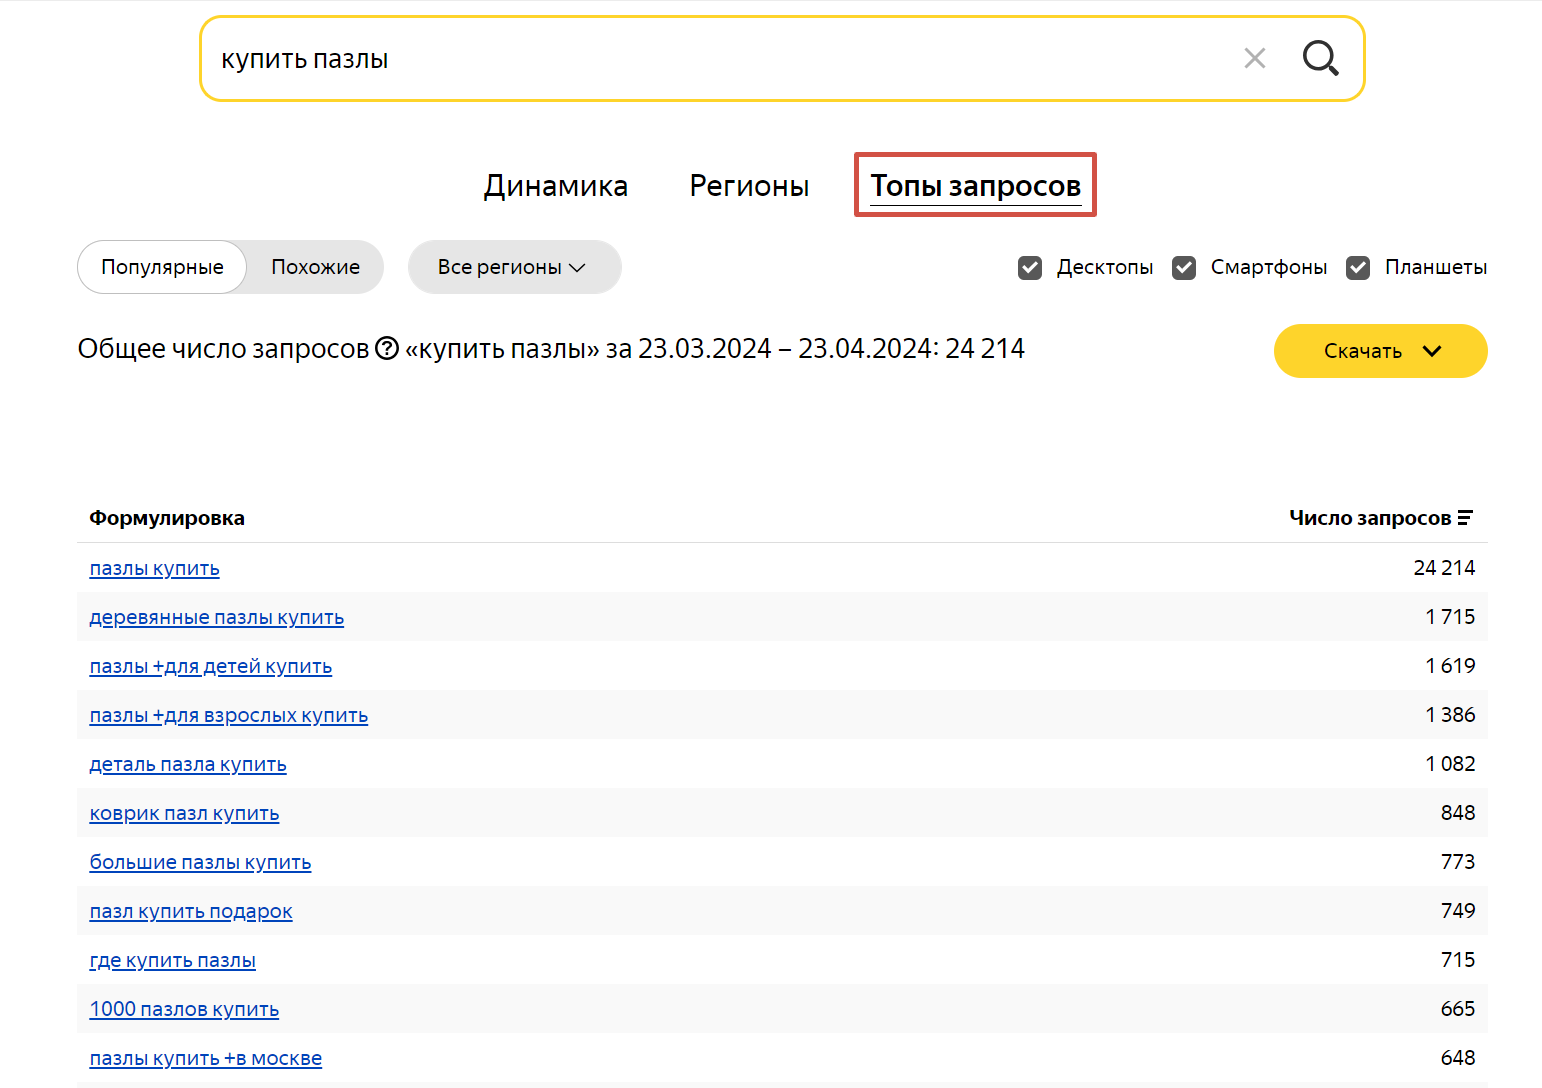The width and height of the screenshot is (1542, 1088).
Task: Click the magnifying glass search icon
Action: tap(1320, 59)
